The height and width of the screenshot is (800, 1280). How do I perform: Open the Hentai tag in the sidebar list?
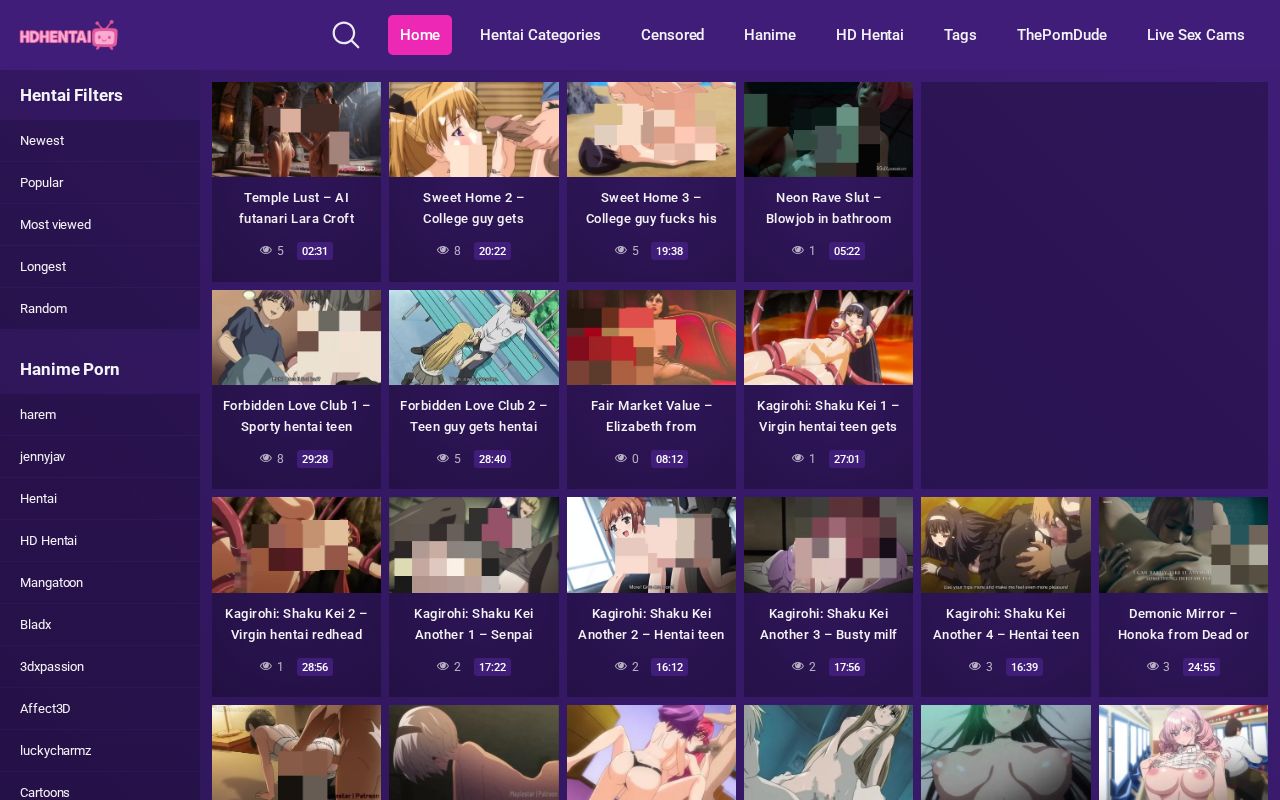[x=100, y=499]
